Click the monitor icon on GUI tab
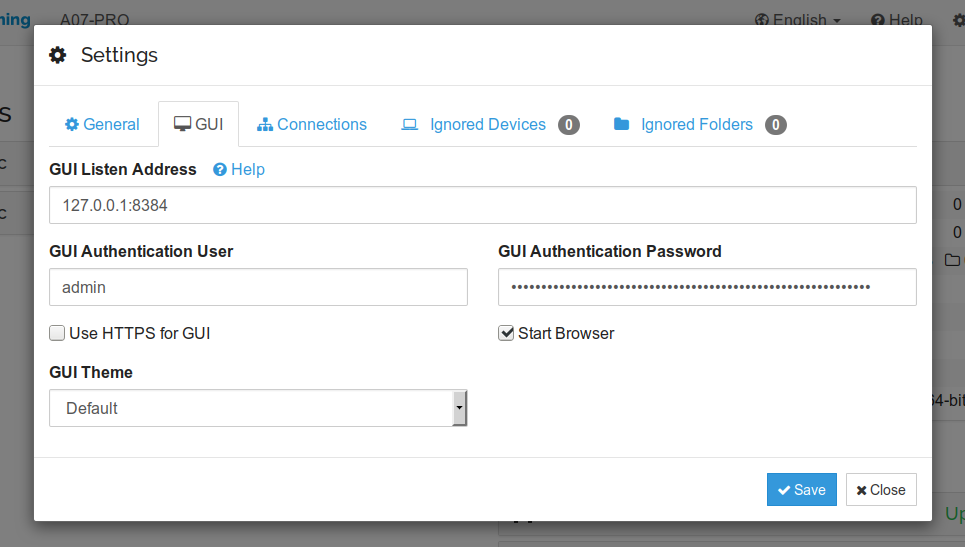 tap(182, 125)
